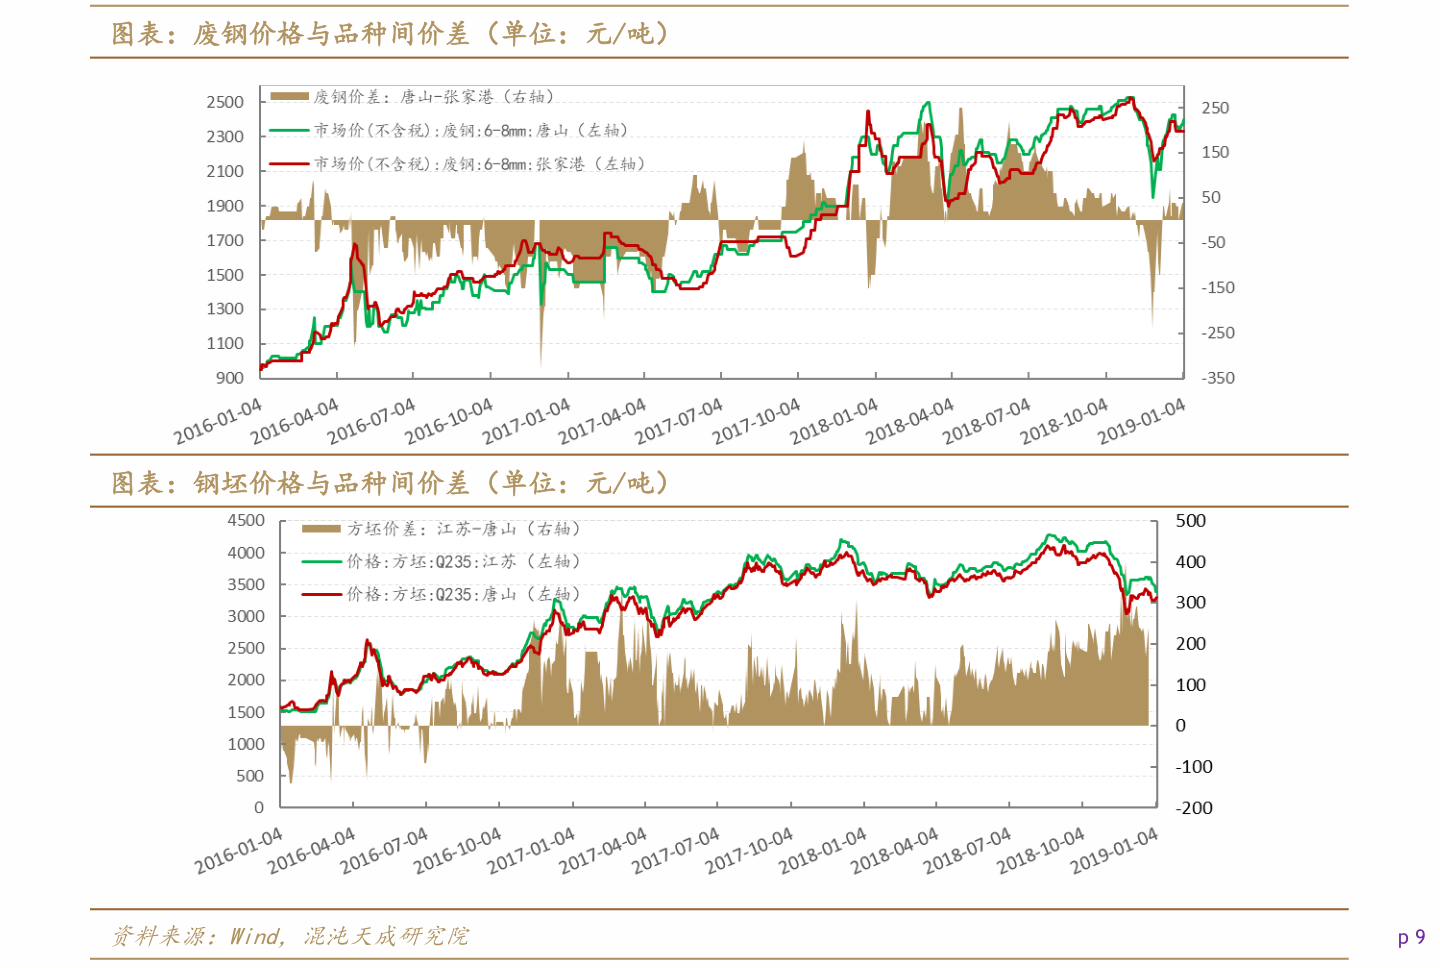Viewport: 1440px width, 968px height.
Task: Click date label '2018-01-04' under 钢坯 chart
Action: [822, 851]
